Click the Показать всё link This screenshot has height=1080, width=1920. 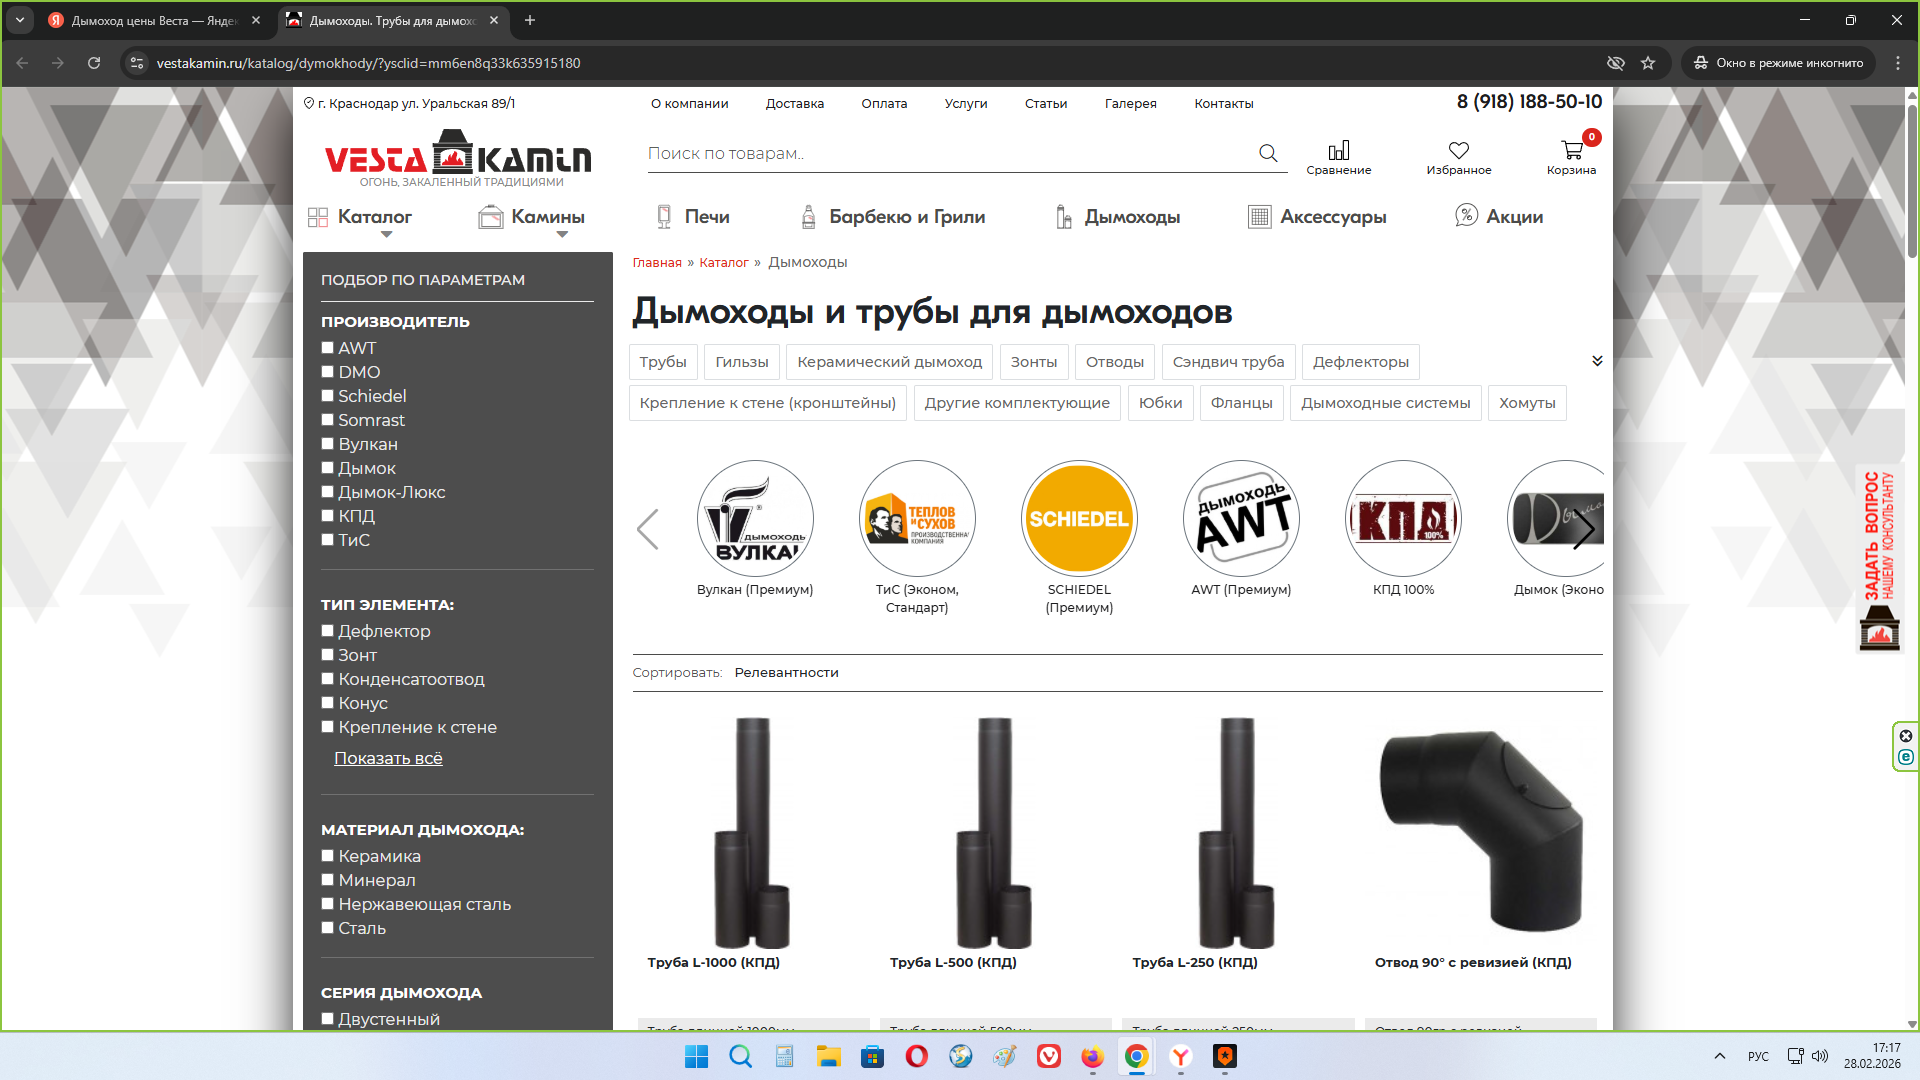[x=388, y=758]
